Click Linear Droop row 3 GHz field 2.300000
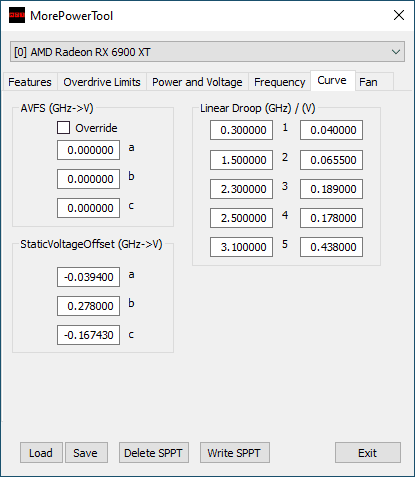 (241, 189)
